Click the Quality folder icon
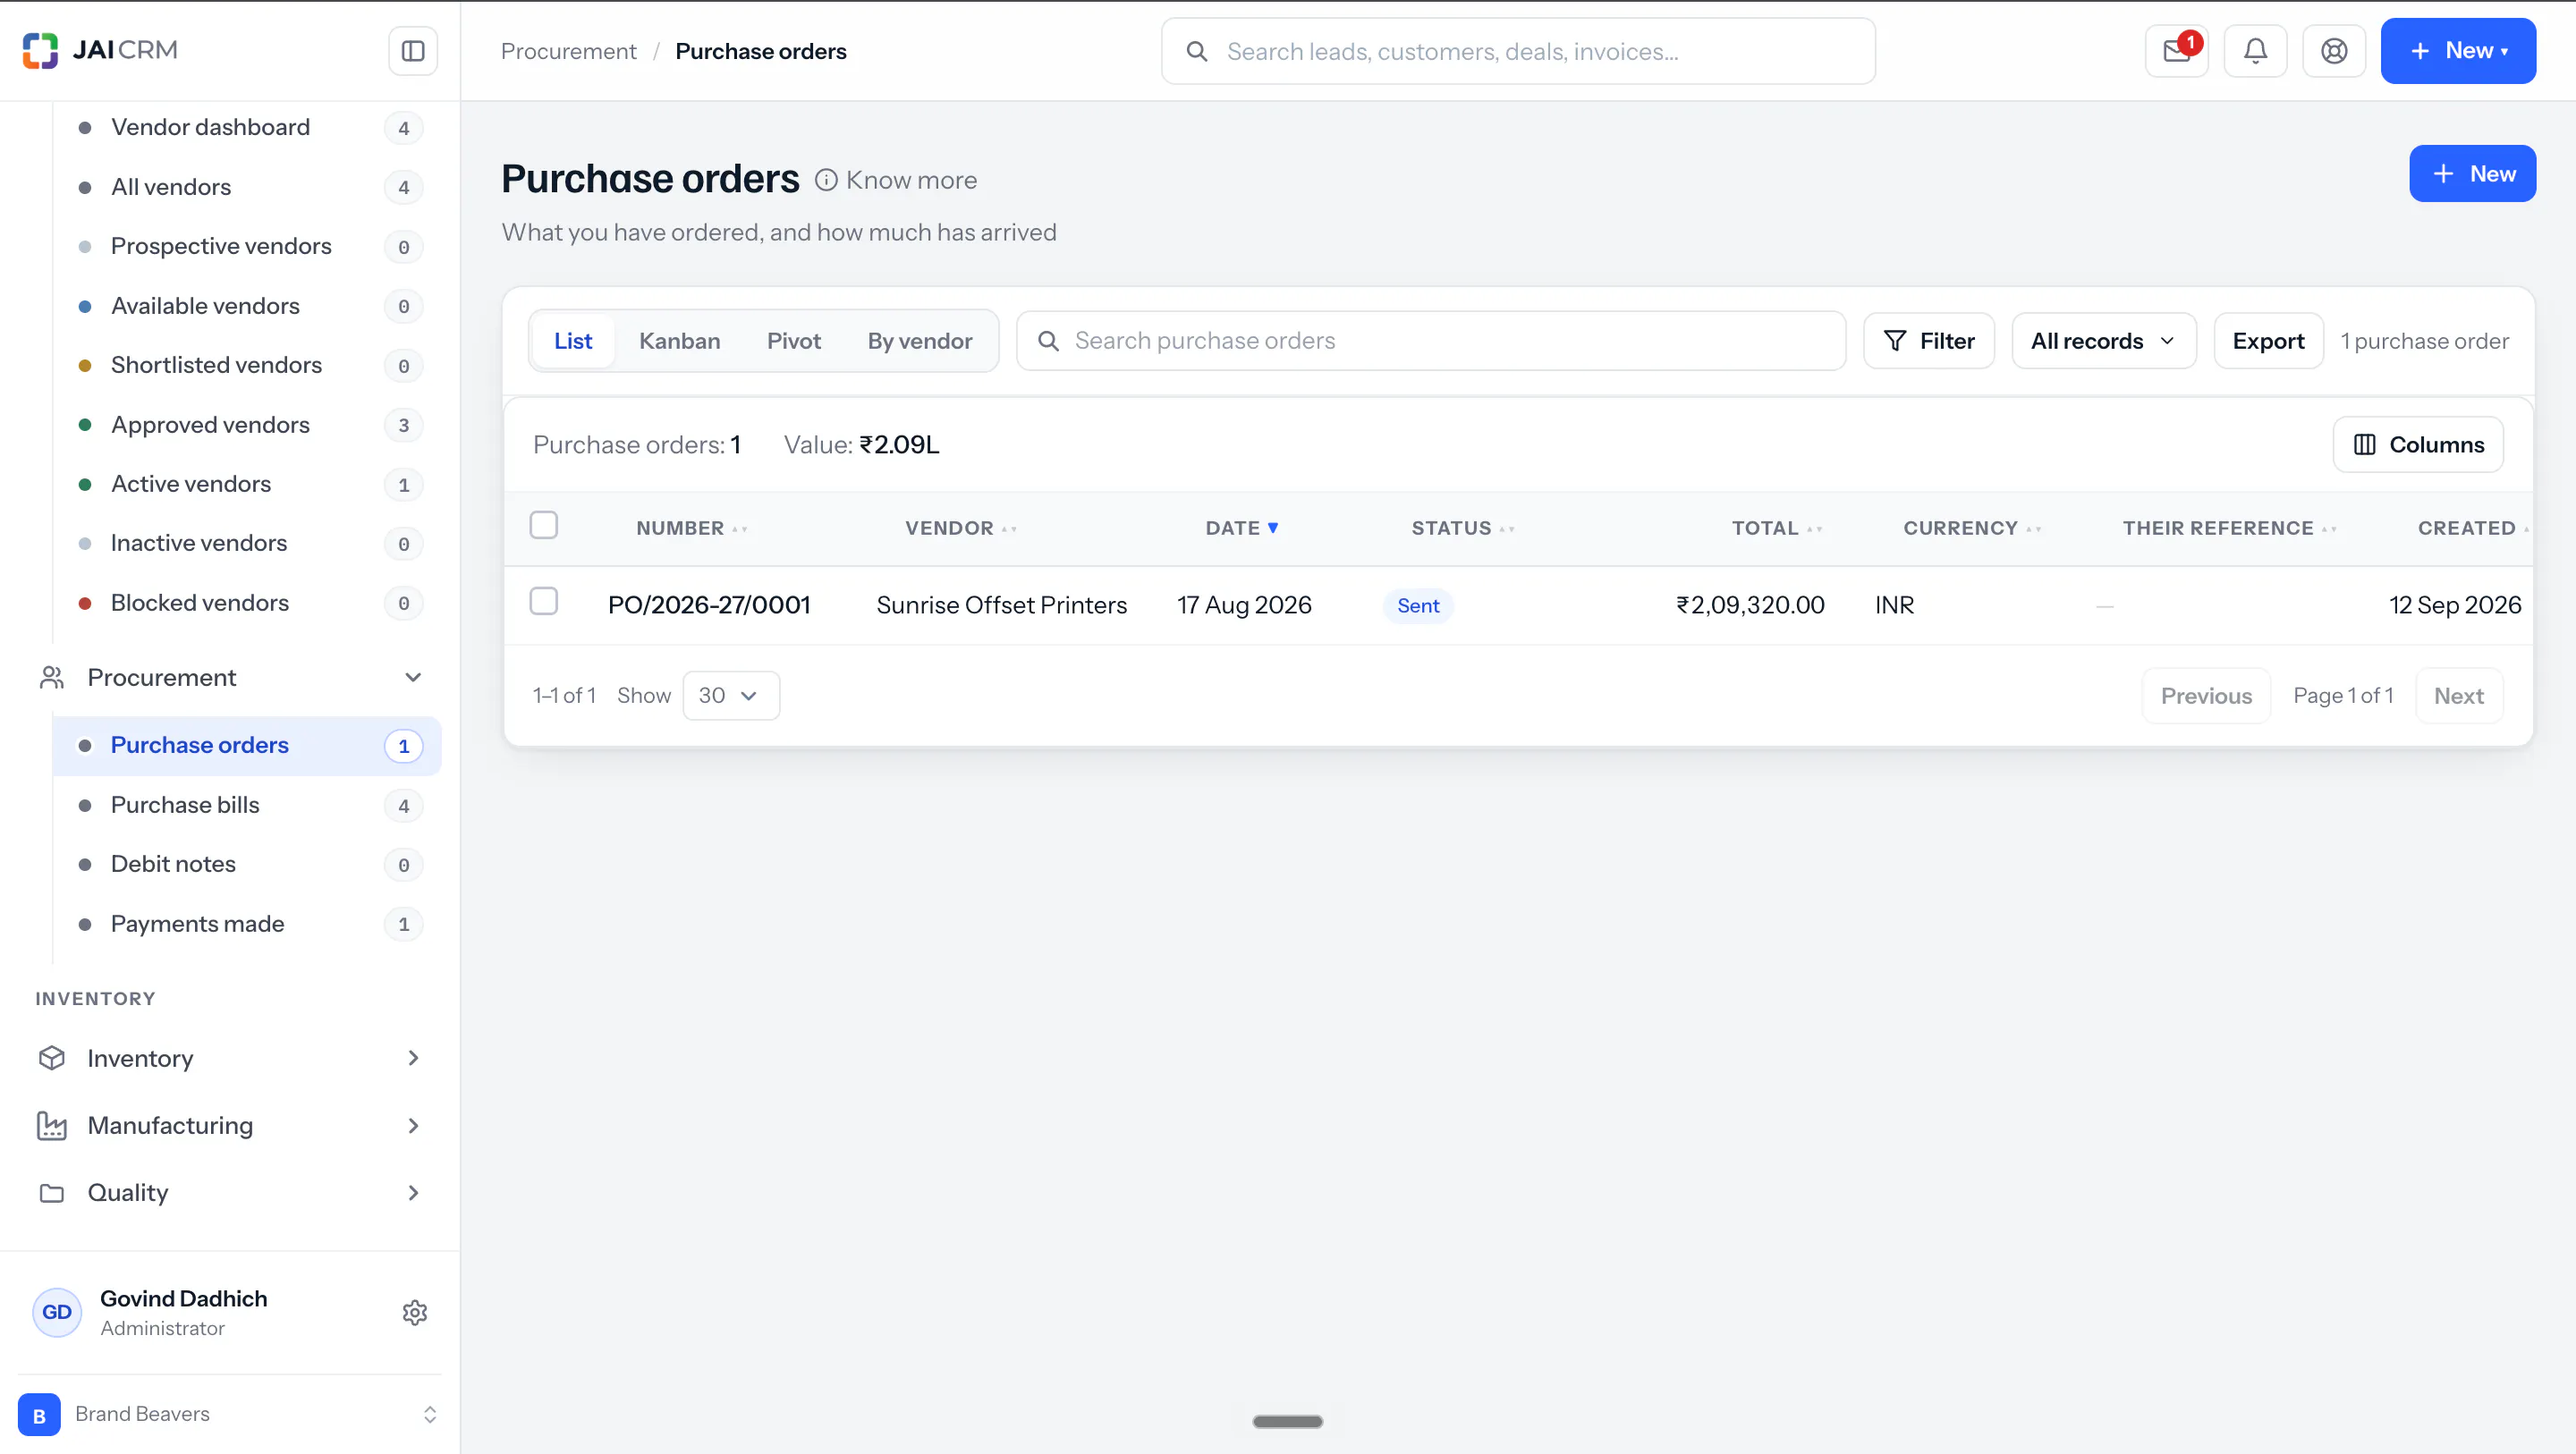The width and height of the screenshot is (2576, 1454). (52, 1192)
